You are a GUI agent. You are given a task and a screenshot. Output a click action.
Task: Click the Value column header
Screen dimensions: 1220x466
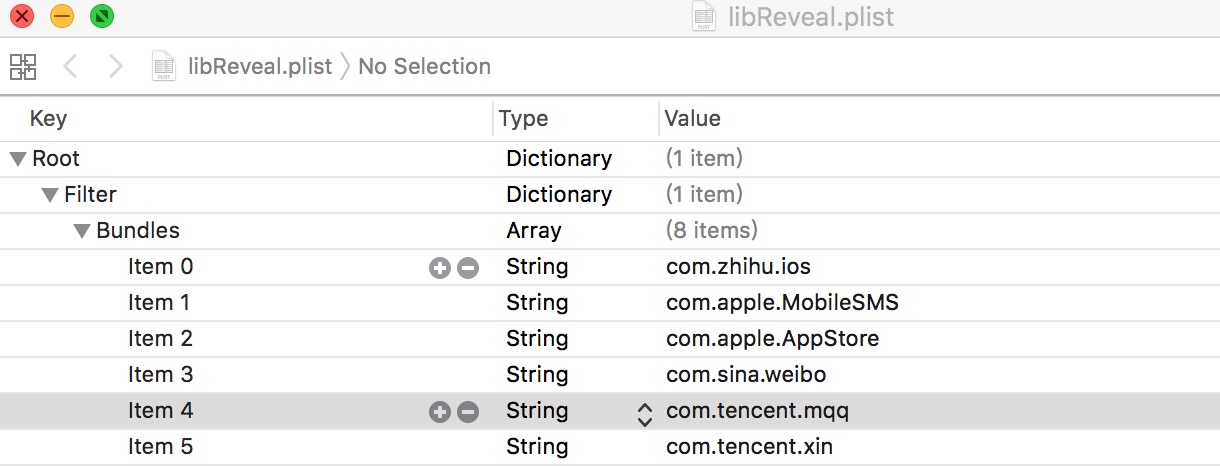point(693,119)
